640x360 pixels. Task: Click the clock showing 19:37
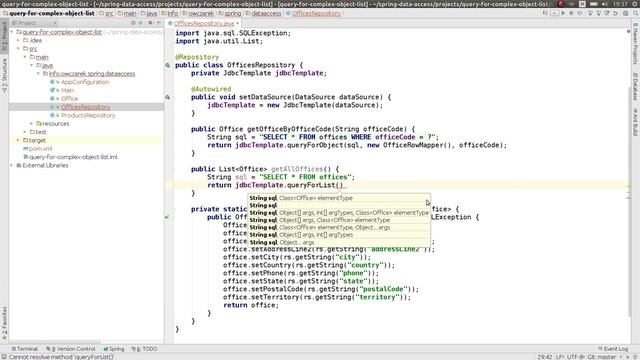pos(620,4)
